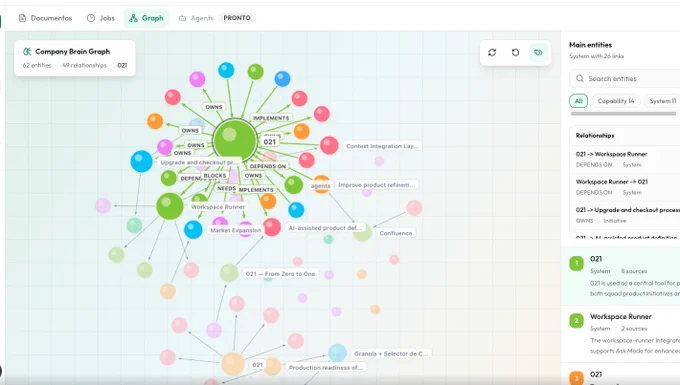Click the 021 — From Zero to One label
Screen dimensions: 680x385
tap(280, 274)
